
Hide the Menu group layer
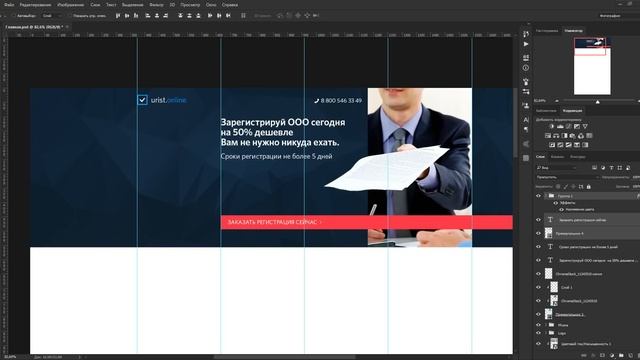[538, 325]
